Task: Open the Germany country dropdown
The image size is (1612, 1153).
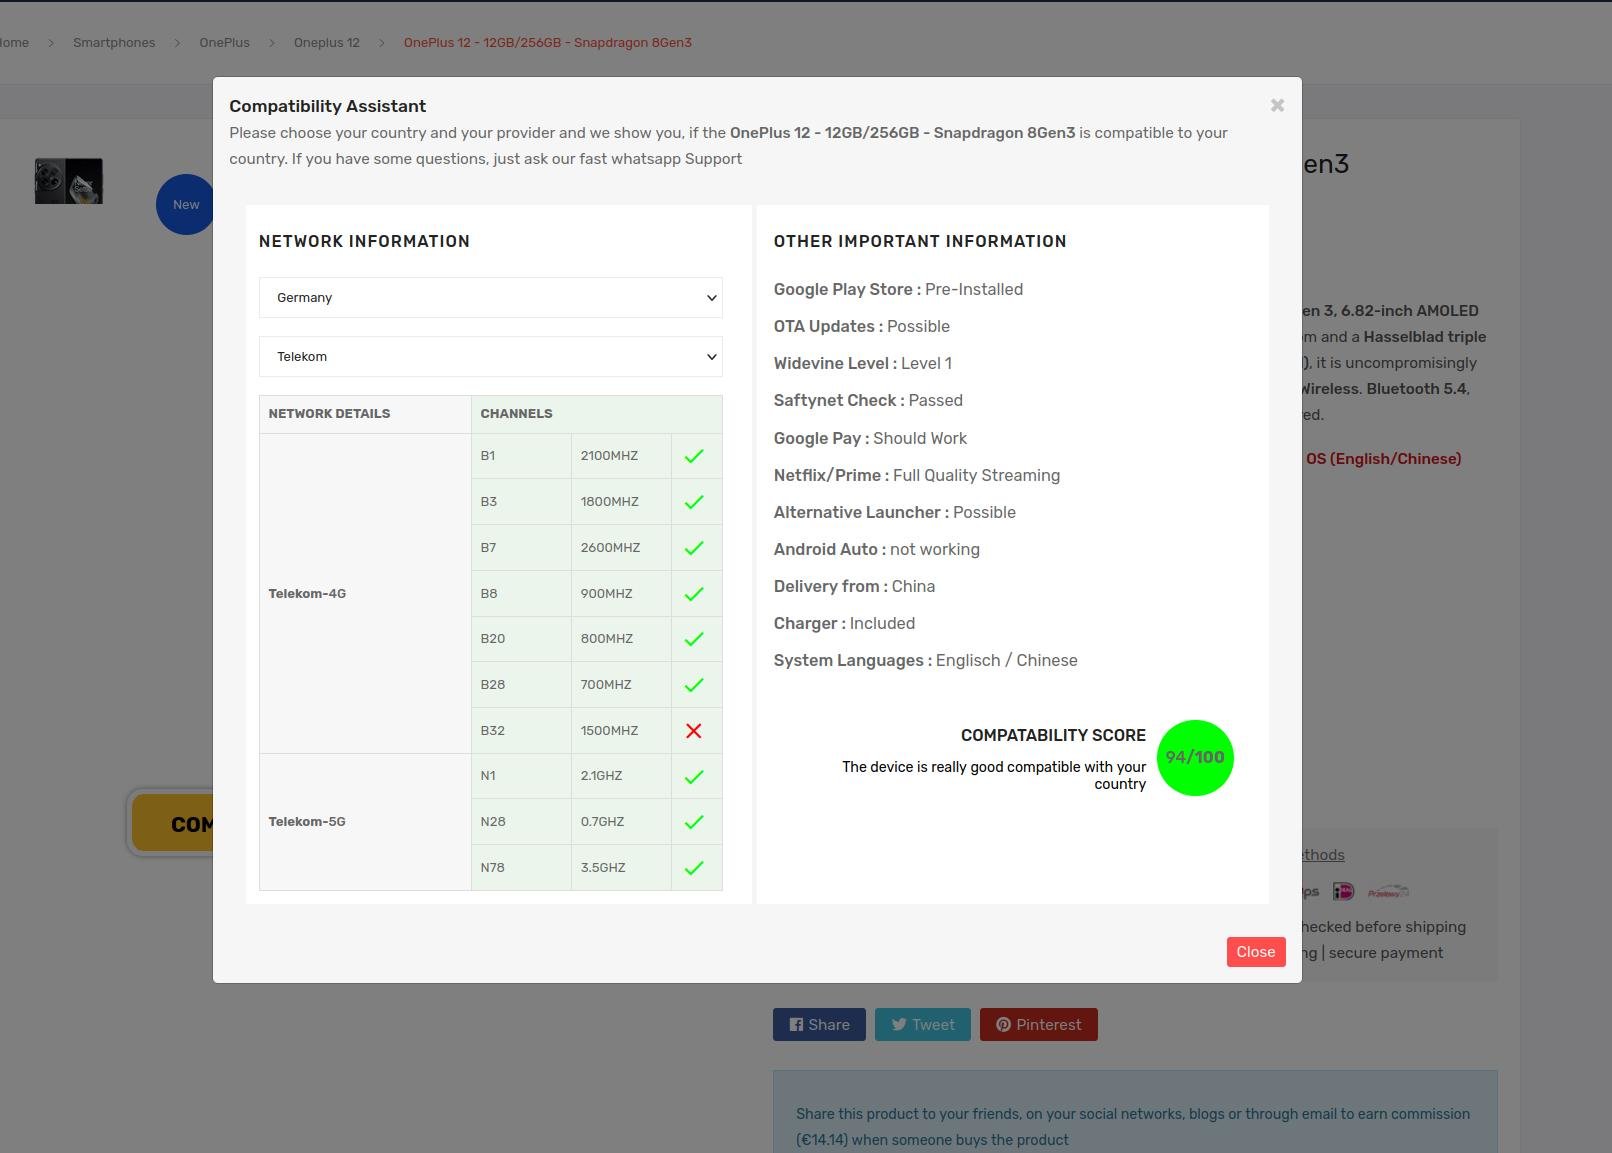Action: pyautogui.click(x=490, y=297)
